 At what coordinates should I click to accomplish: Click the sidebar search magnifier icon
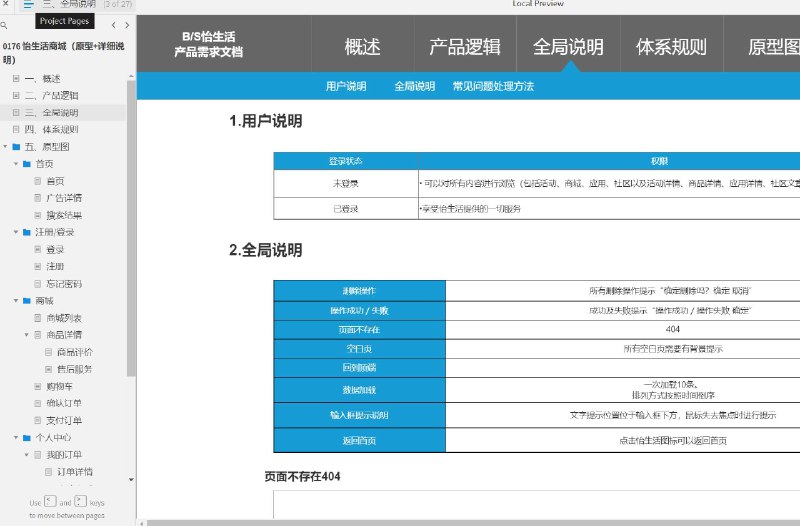point(4,24)
